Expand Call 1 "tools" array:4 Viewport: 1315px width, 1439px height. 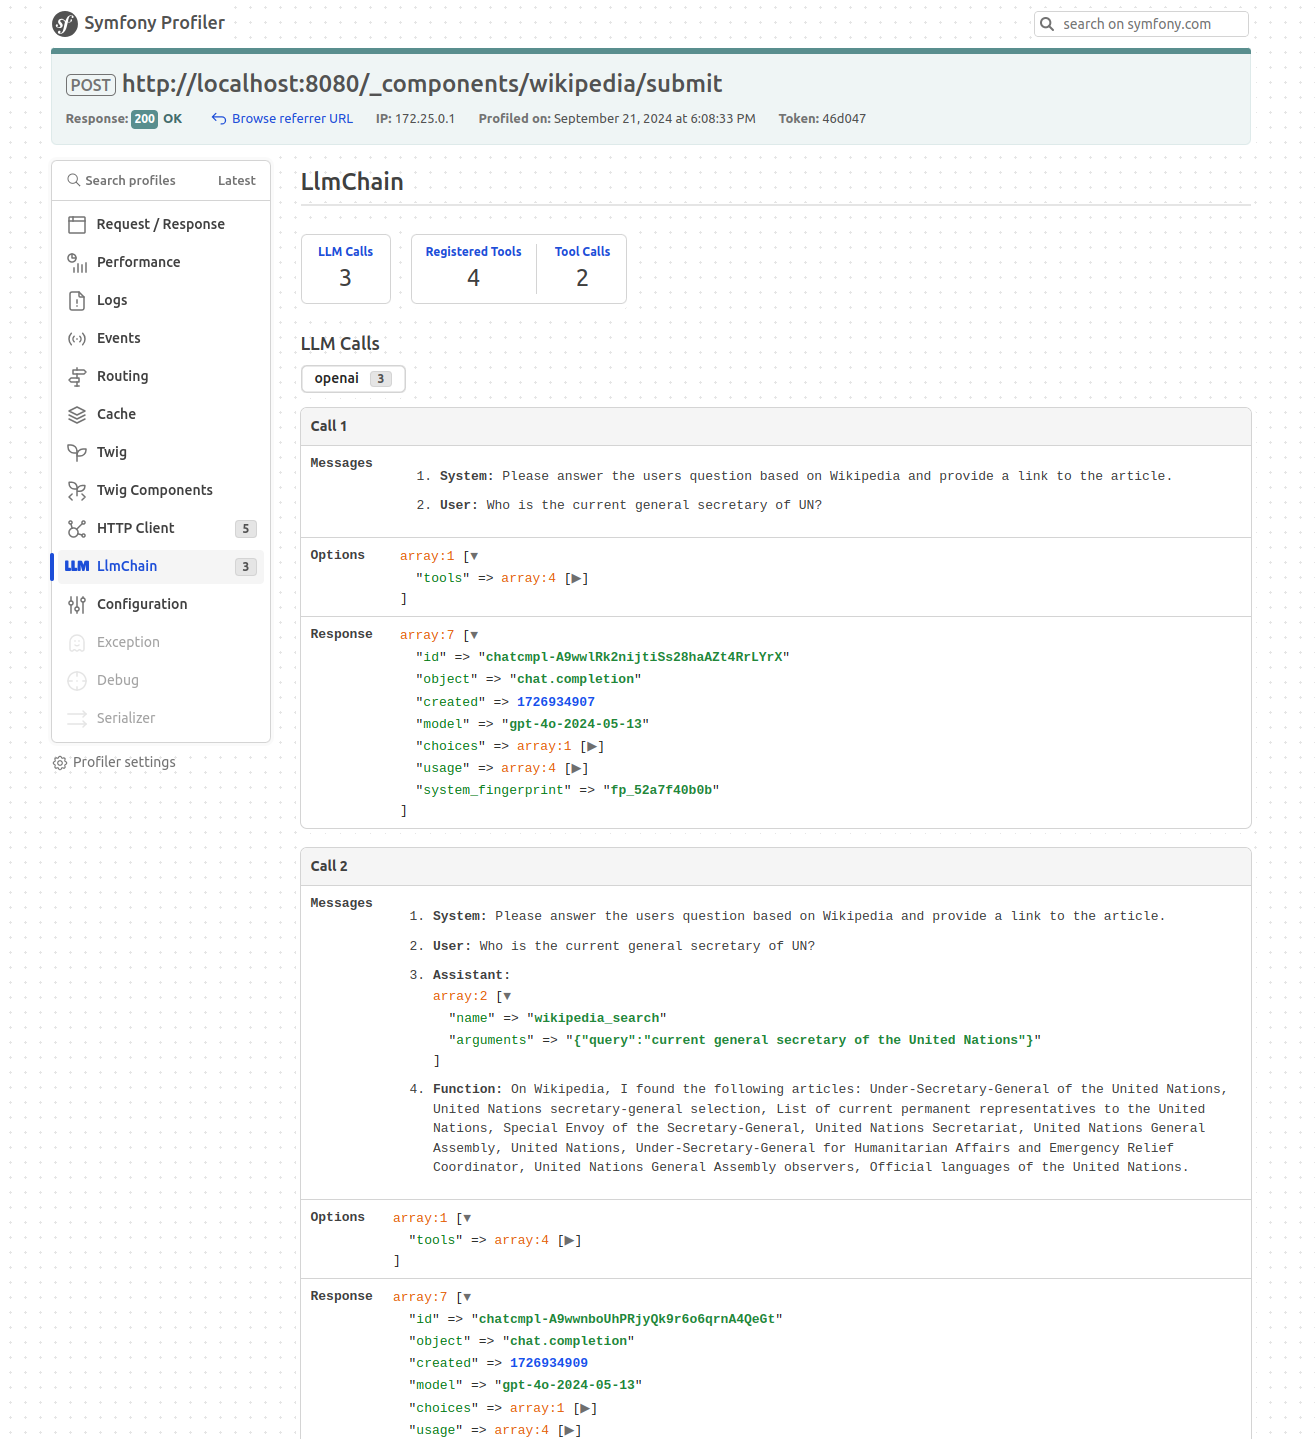pyautogui.click(x=576, y=578)
